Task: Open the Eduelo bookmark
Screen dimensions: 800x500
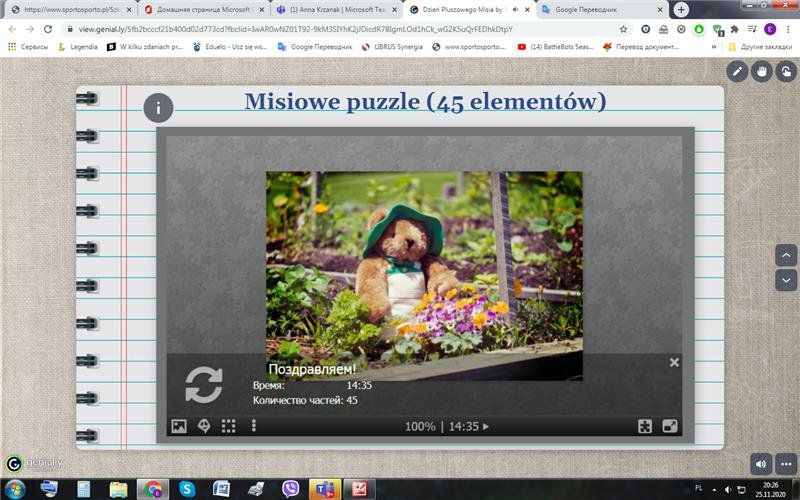Action: pyautogui.click(x=230, y=46)
